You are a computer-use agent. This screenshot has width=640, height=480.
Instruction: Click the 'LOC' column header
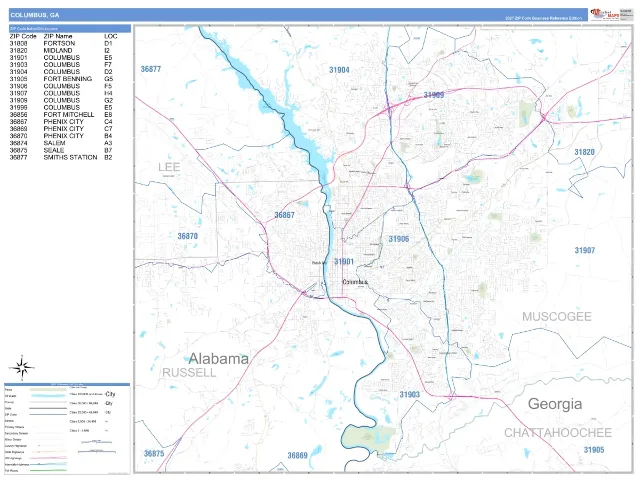click(x=111, y=36)
